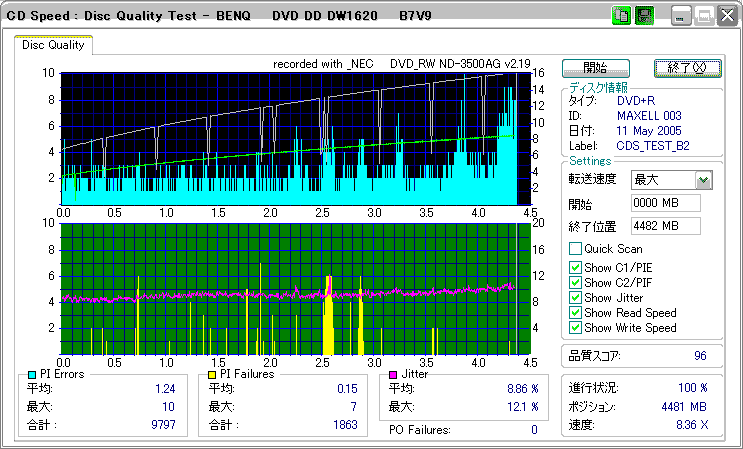This screenshot has height=449, width=743.
Task: Uncheck the Show Write Speed box
Action: 575,328
